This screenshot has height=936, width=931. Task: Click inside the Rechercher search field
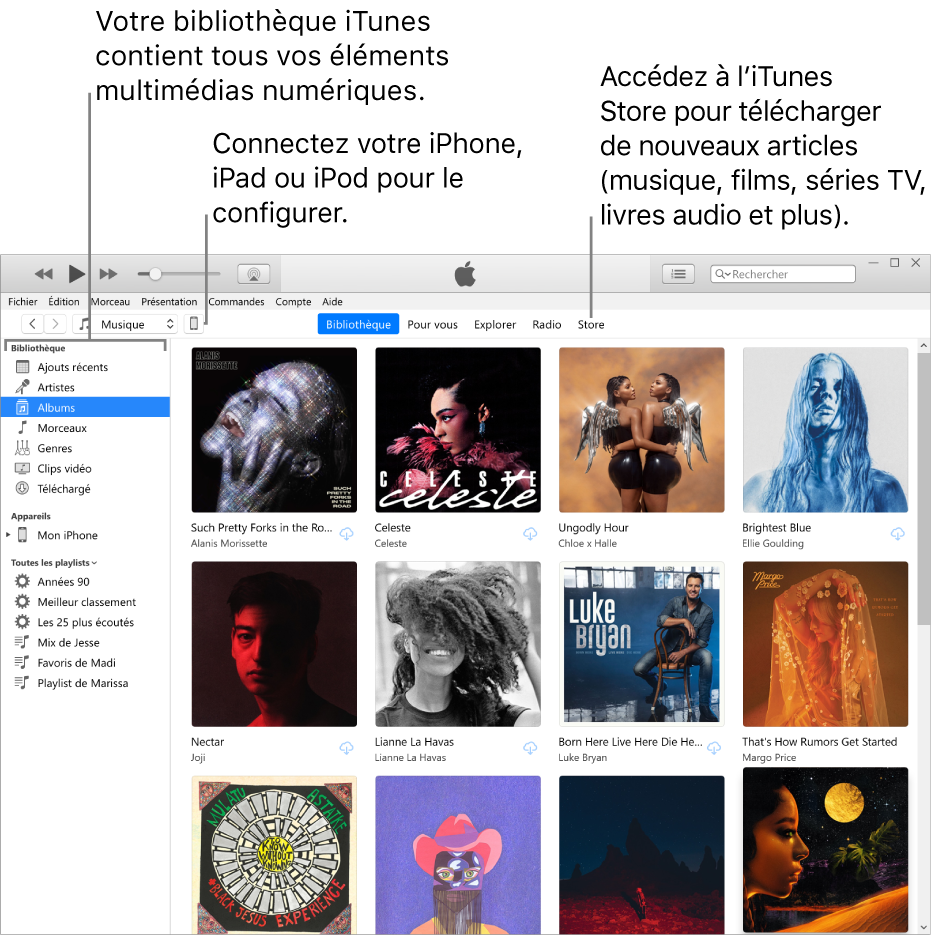[x=783, y=273]
